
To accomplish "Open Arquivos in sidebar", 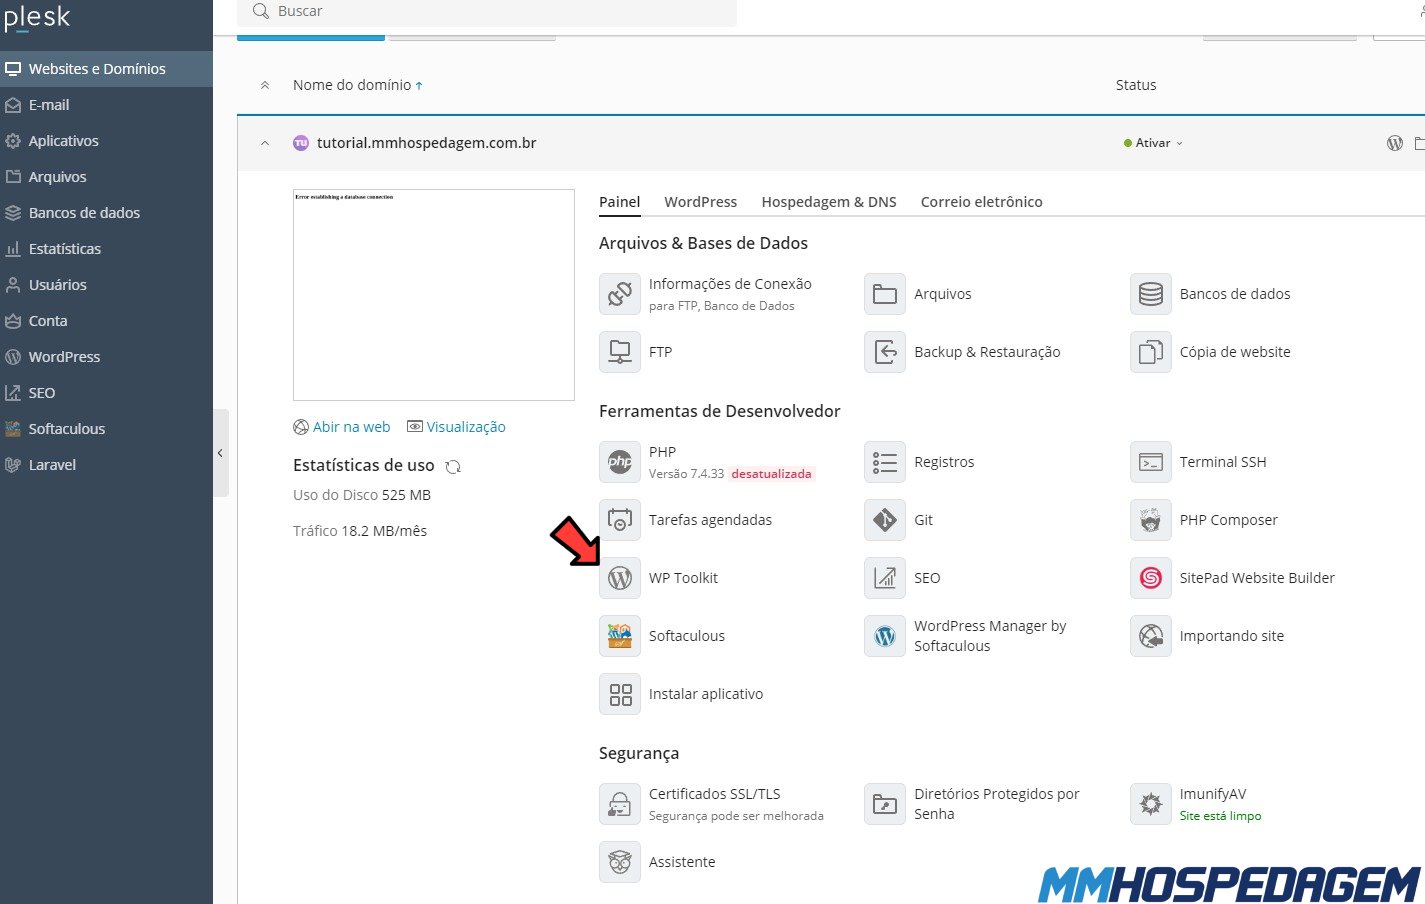I will pyautogui.click(x=106, y=177).
